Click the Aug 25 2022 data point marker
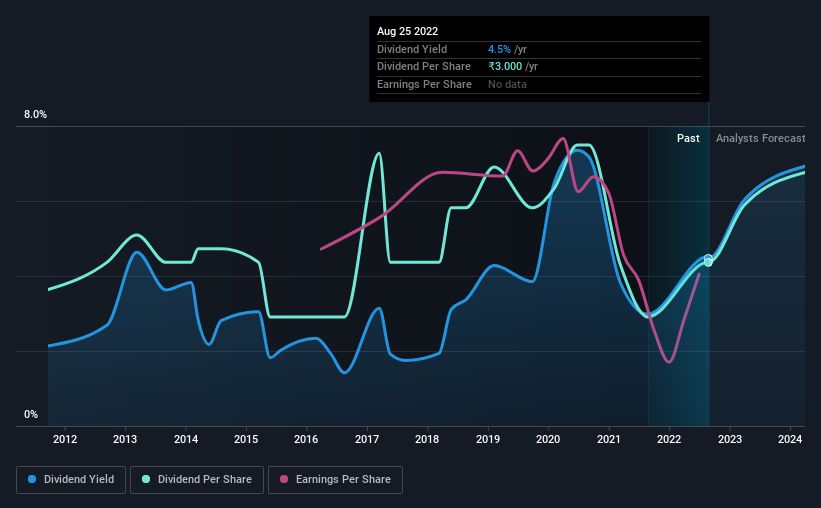The width and height of the screenshot is (821, 508). (x=708, y=260)
